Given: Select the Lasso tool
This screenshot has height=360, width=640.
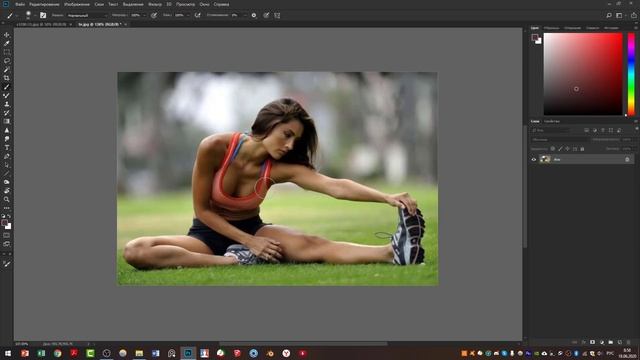Looking at the screenshot, I should point(7,61).
